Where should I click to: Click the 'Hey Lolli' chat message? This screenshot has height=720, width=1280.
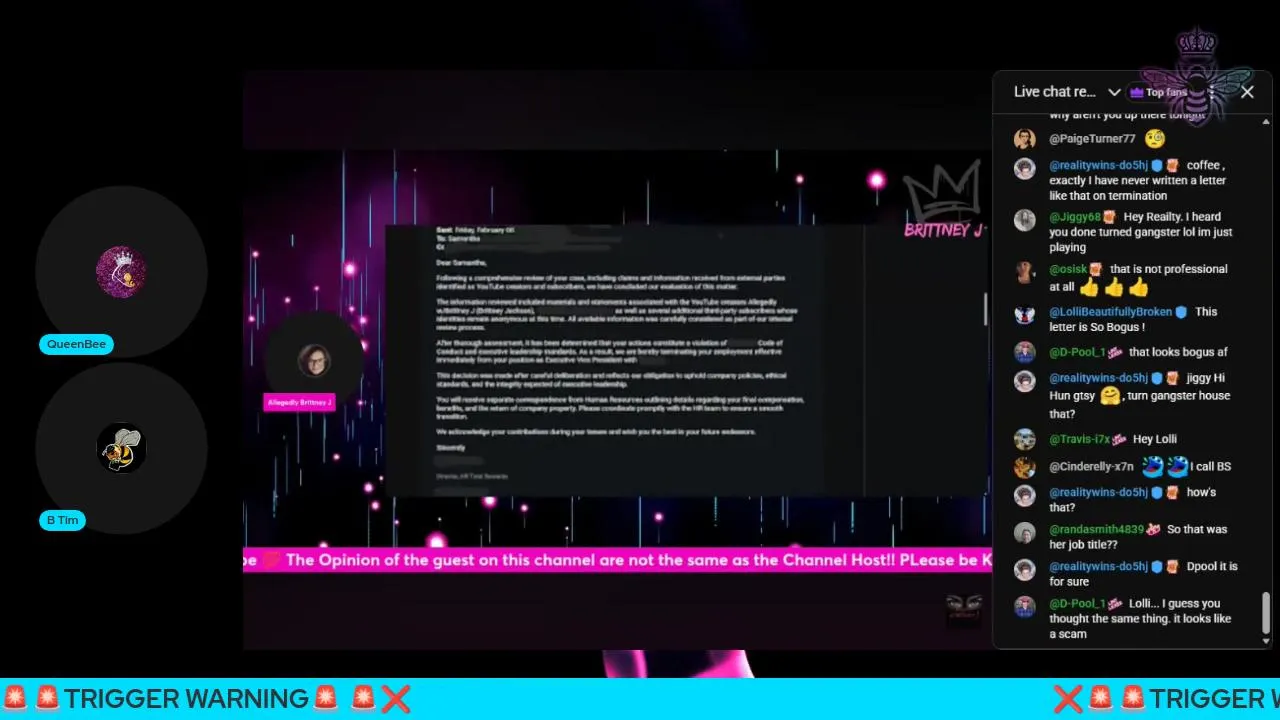tap(1154, 439)
